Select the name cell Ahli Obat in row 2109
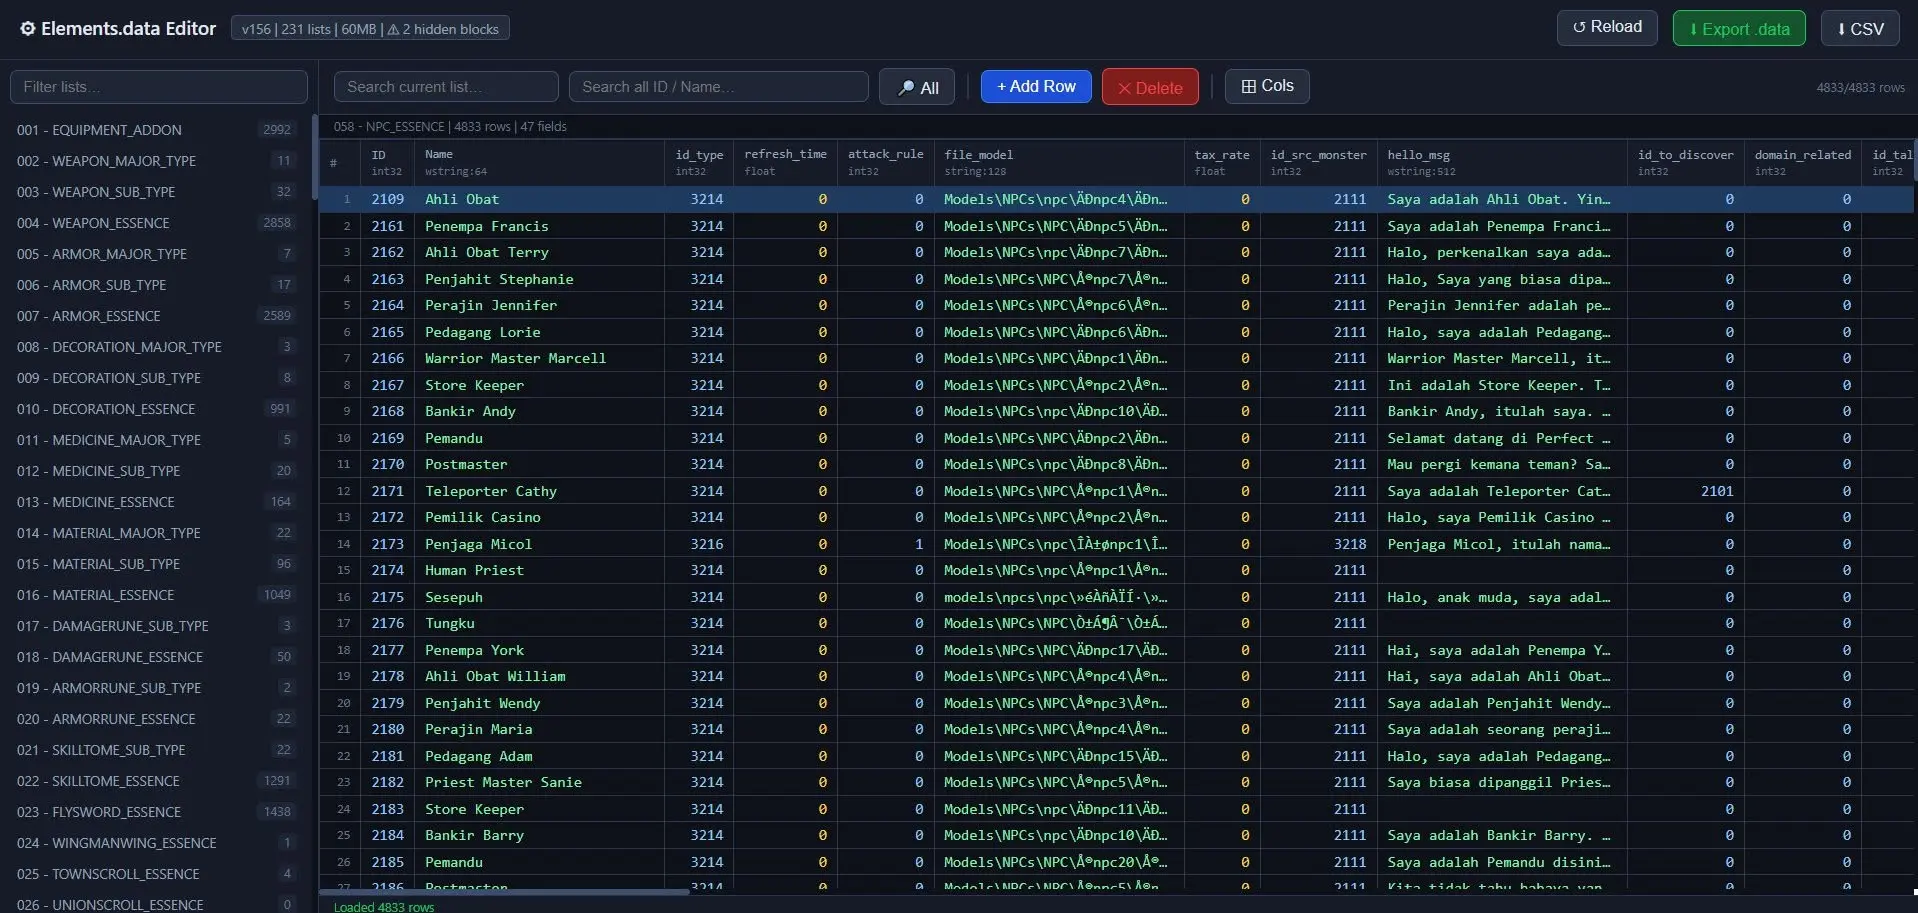 tap(540, 199)
